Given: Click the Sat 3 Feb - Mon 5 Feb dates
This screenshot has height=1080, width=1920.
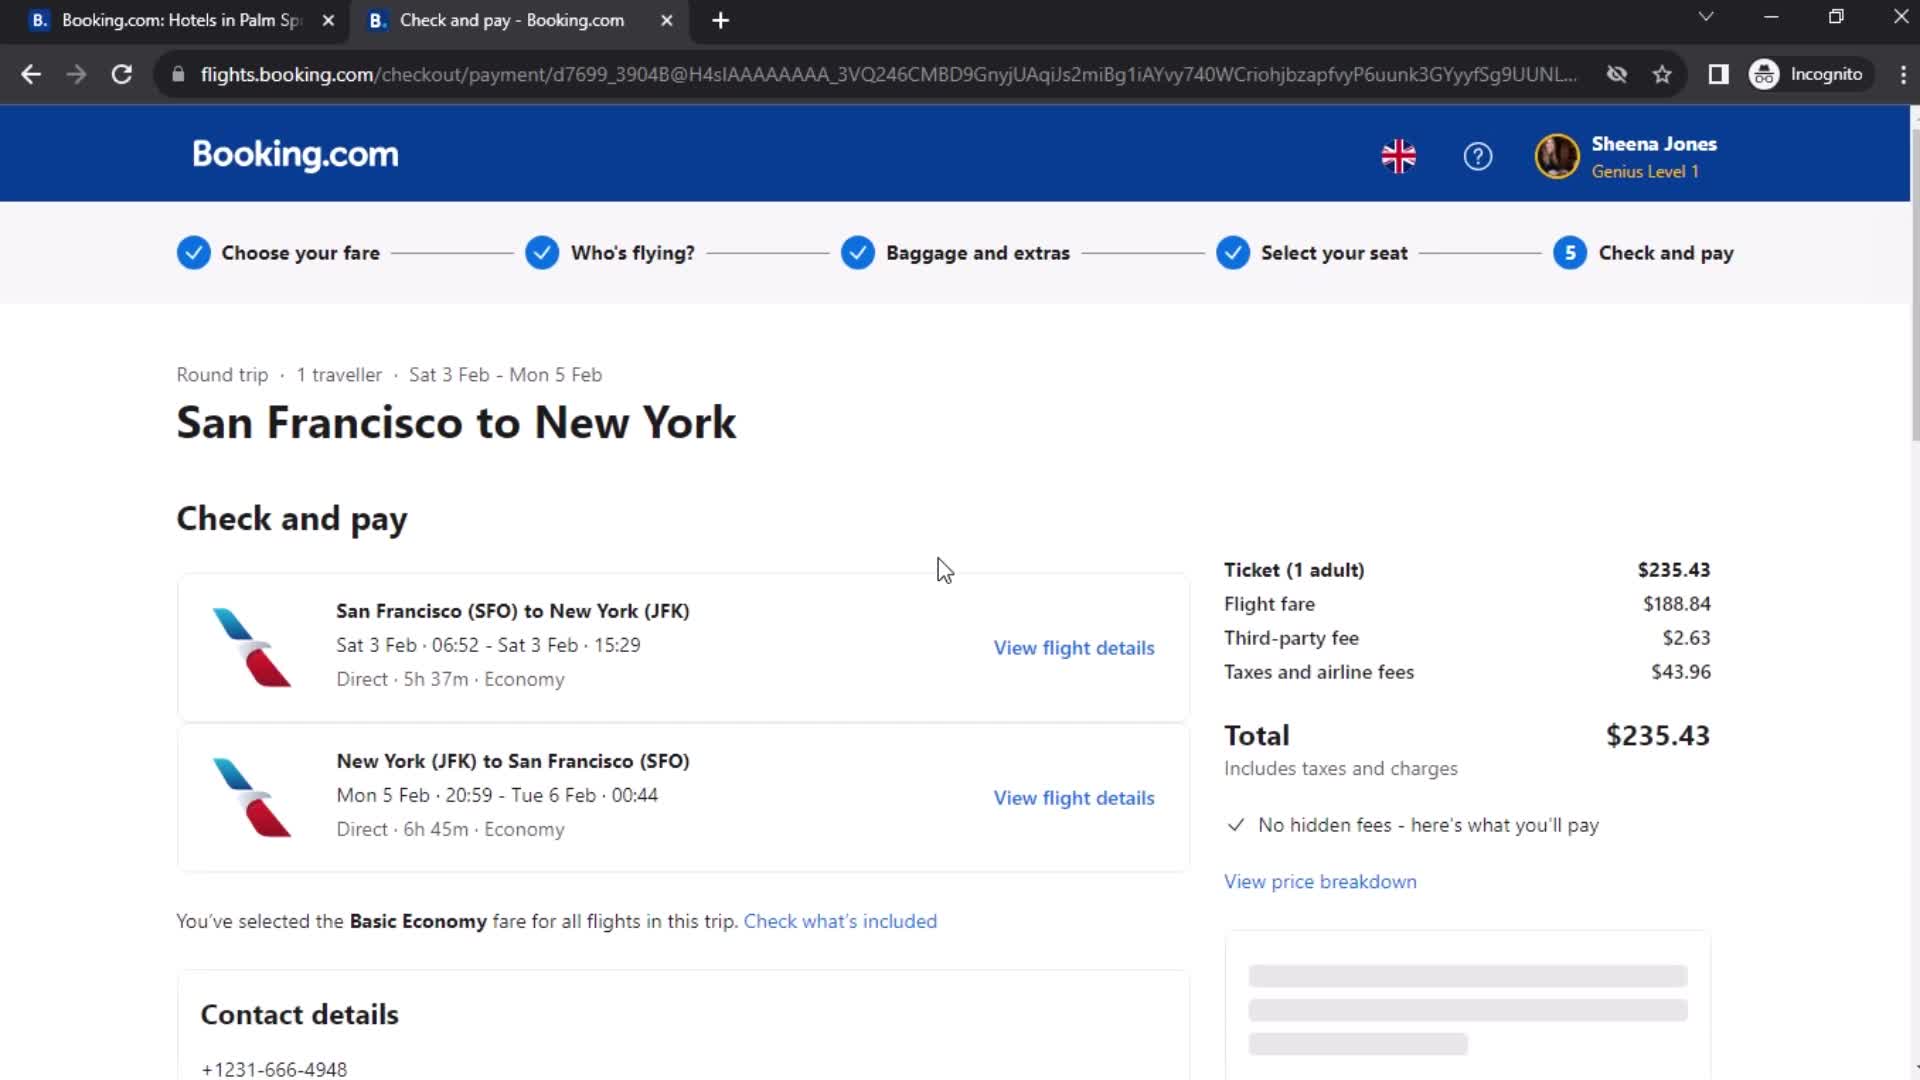Looking at the screenshot, I should 505,375.
